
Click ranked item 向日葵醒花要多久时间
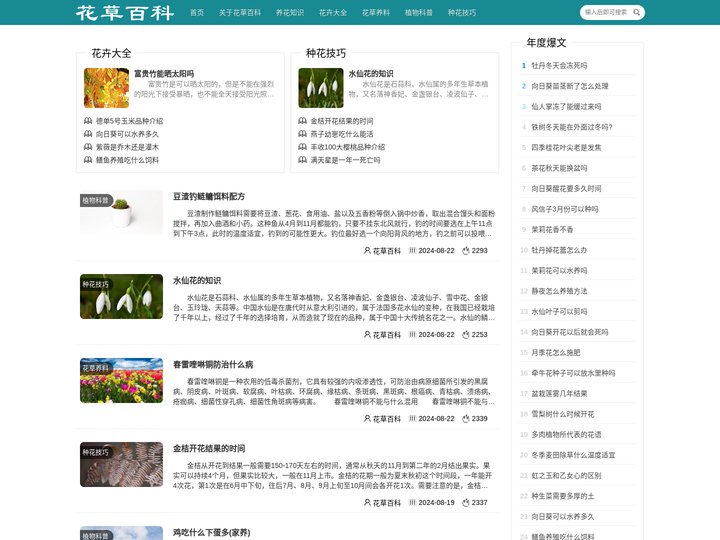click(x=566, y=188)
